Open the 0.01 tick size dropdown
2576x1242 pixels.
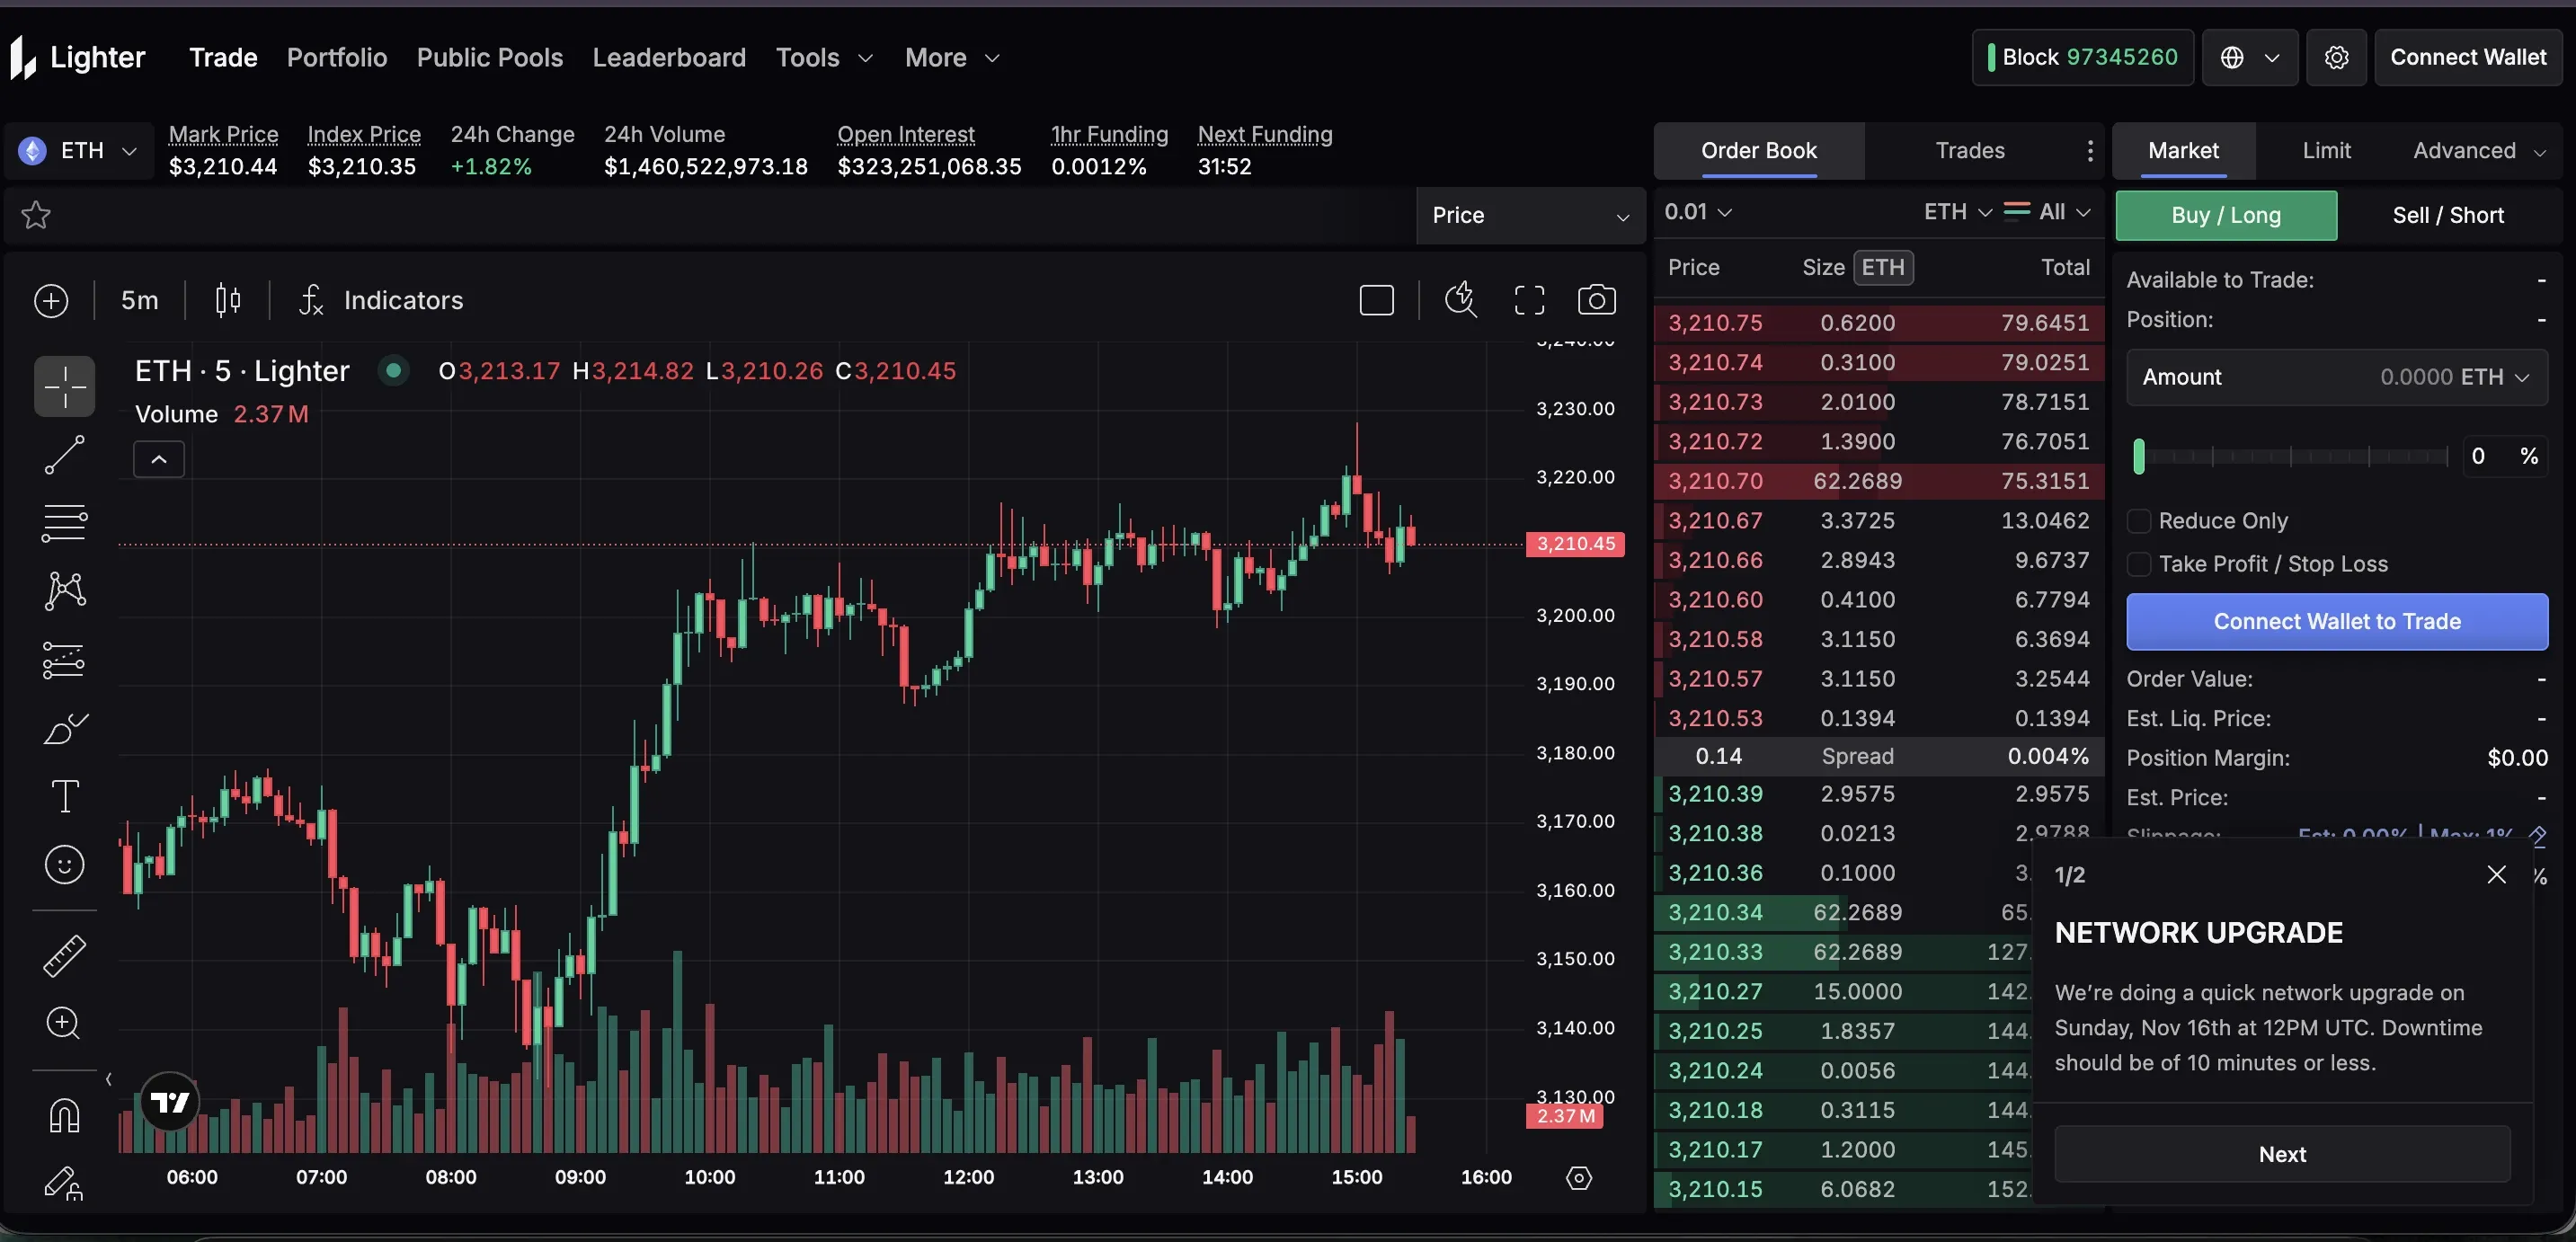click(1697, 211)
